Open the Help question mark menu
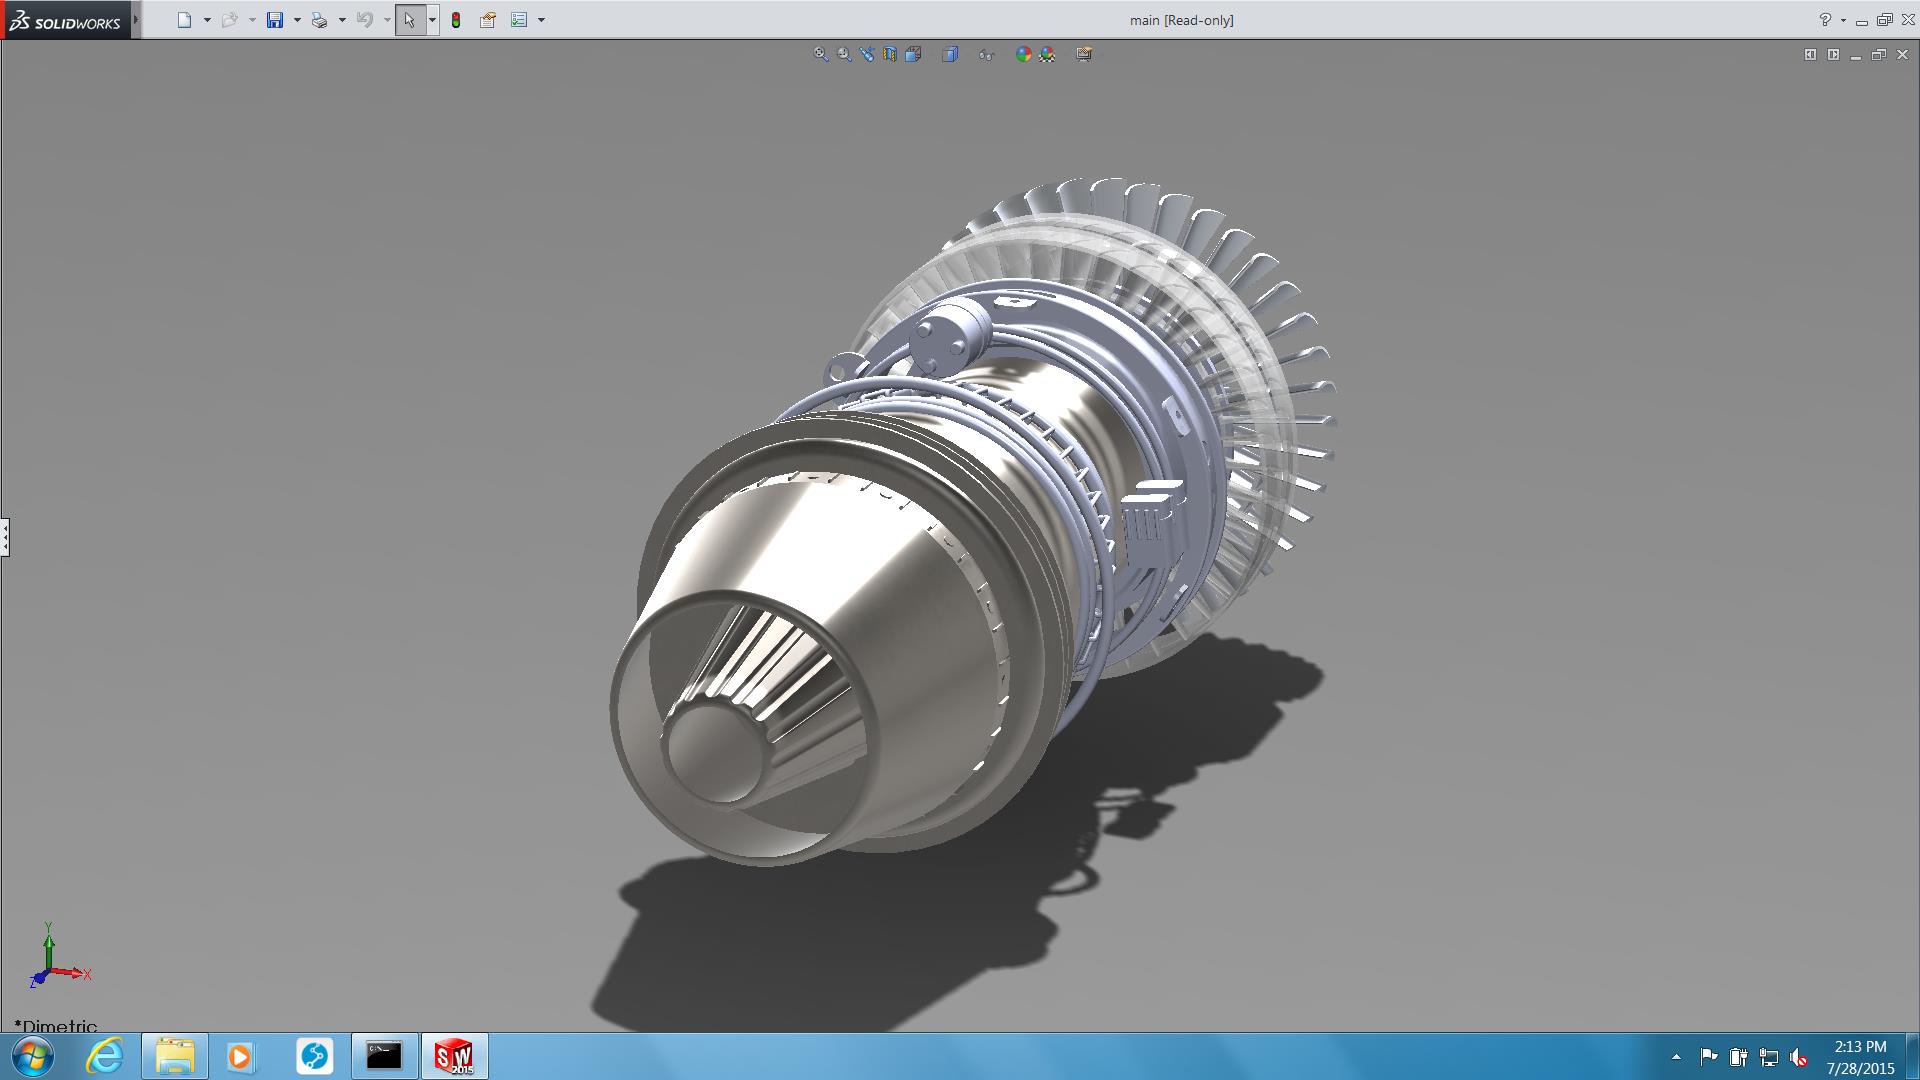1920x1080 pixels. [x=1825, y=20]
